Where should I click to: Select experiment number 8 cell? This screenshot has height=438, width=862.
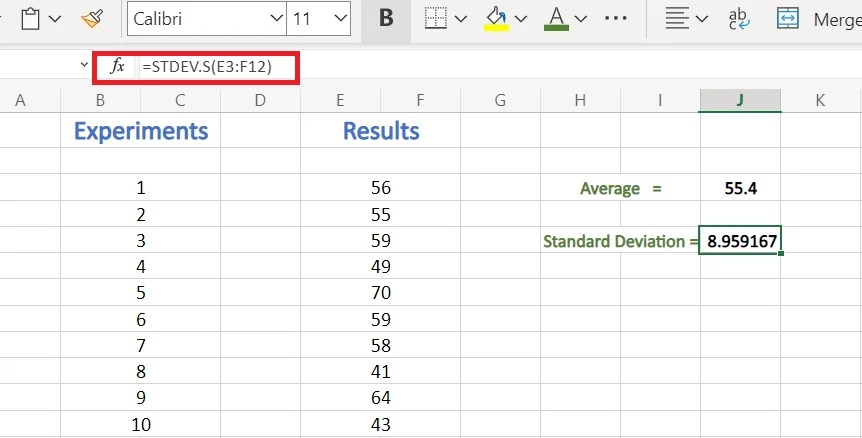[x=141, y=372]
